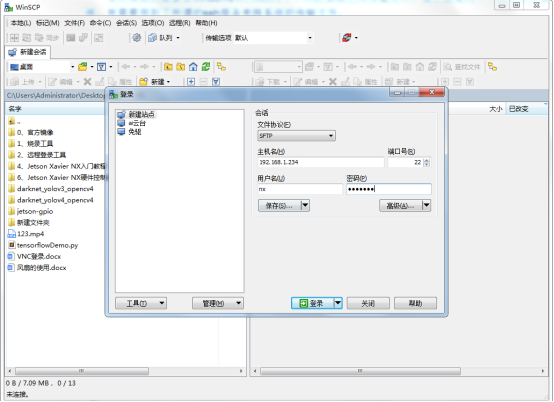The height and width of the screenshot is (402, 554).
Task: Open the Remote (远程) menu
Action: [179, 23]
